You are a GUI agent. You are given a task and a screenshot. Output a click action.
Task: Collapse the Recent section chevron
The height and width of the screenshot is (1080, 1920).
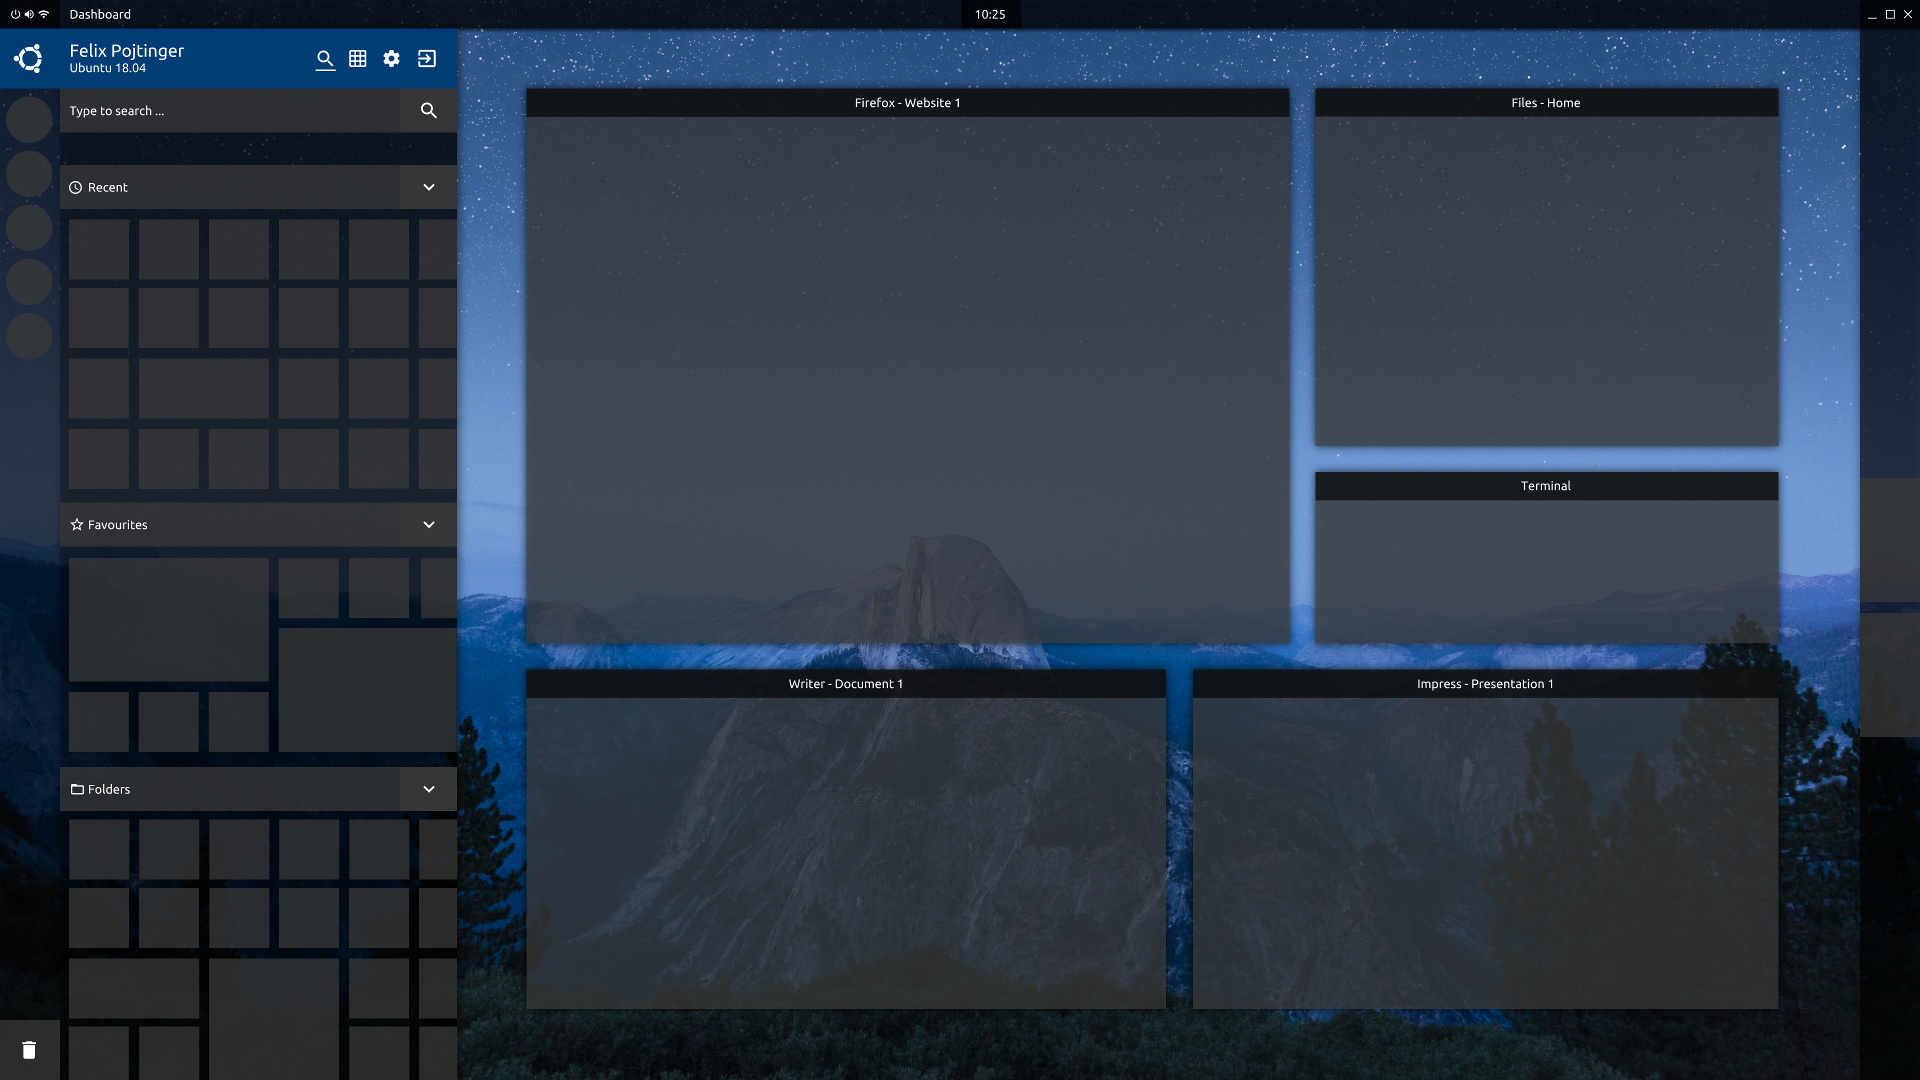429,188
